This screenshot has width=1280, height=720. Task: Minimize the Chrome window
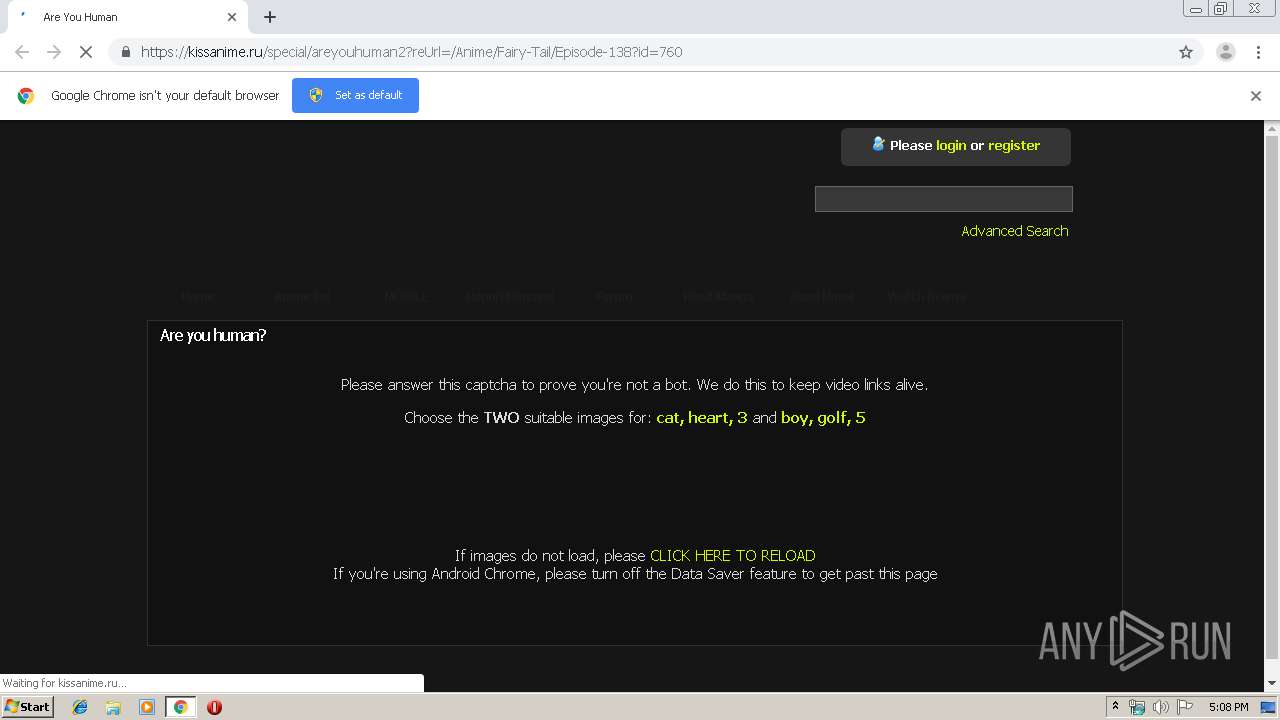coord(1195,9)
